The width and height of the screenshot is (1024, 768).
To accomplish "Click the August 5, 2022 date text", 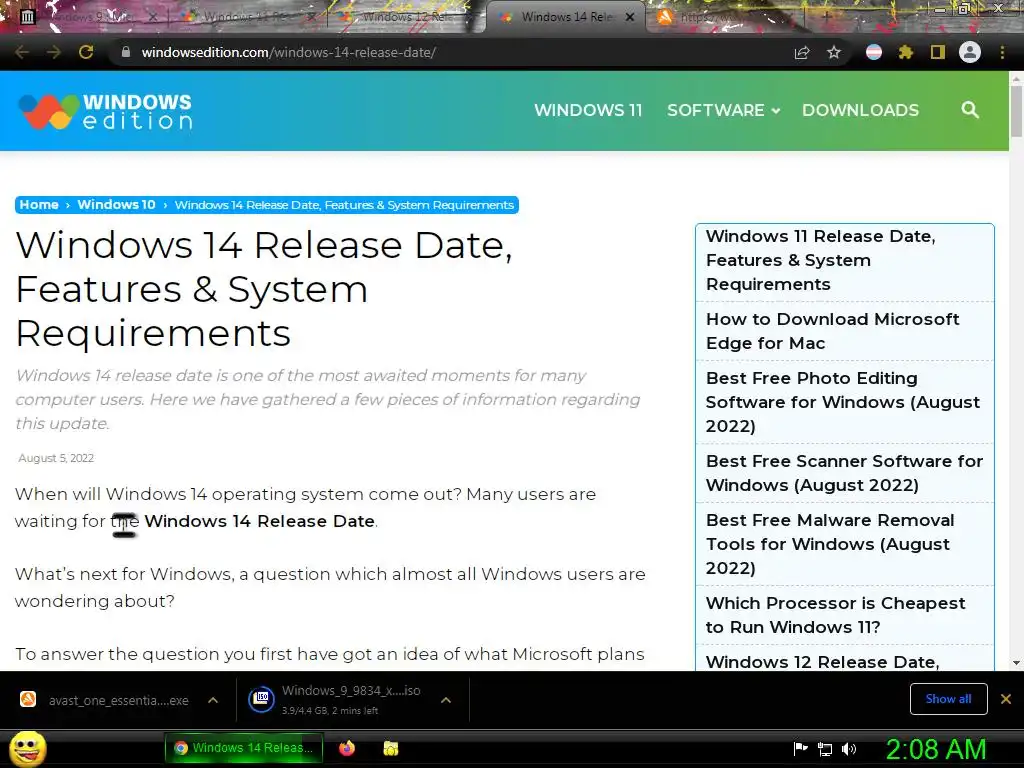I will coord(56,458).
